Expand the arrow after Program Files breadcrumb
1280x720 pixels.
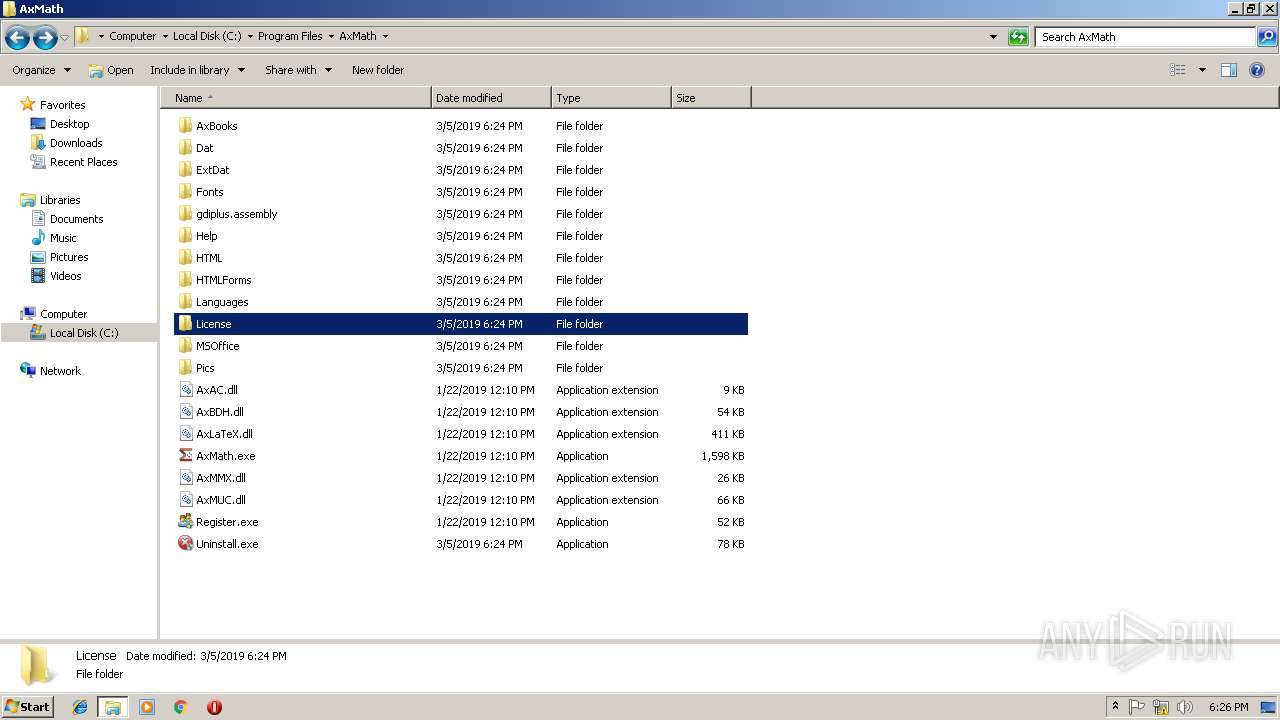pyautogui.click(x=331, y=36)
